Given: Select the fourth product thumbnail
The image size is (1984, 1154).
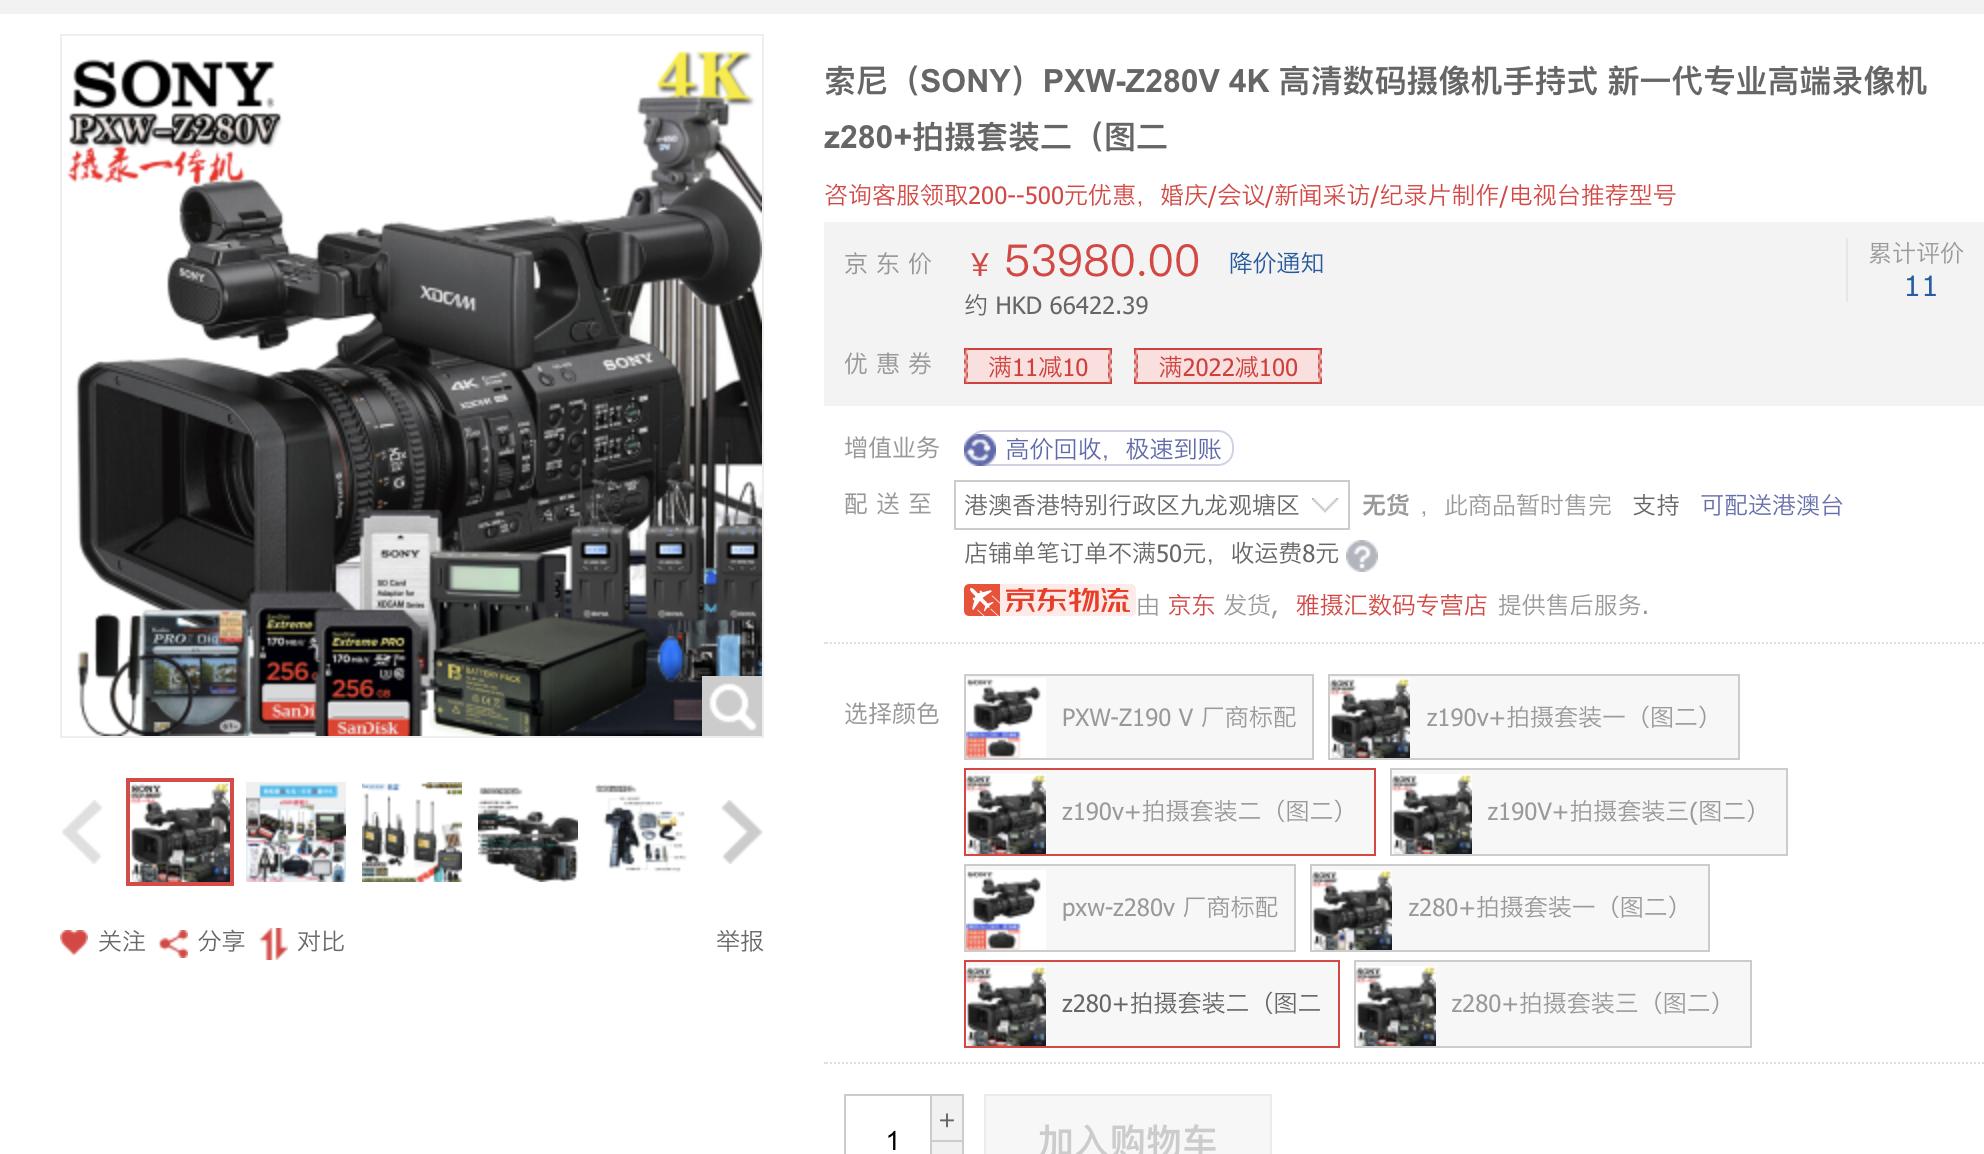Looking at the screenshot, I should tap(527, 831).
